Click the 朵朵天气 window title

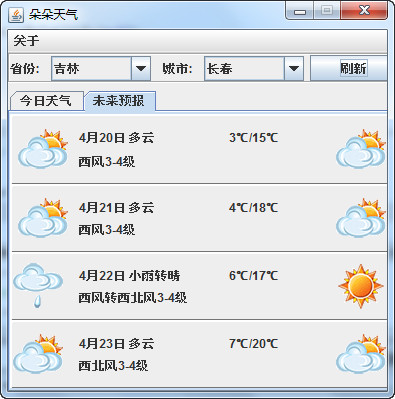[x=53, y=15]
